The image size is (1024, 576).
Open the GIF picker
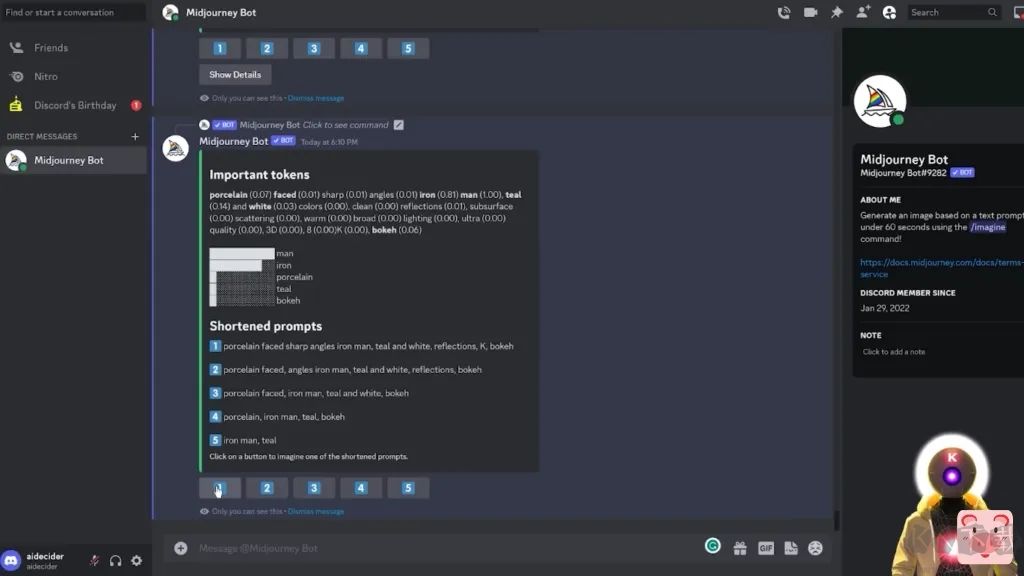pyautogui.click(x=766, y=548)
